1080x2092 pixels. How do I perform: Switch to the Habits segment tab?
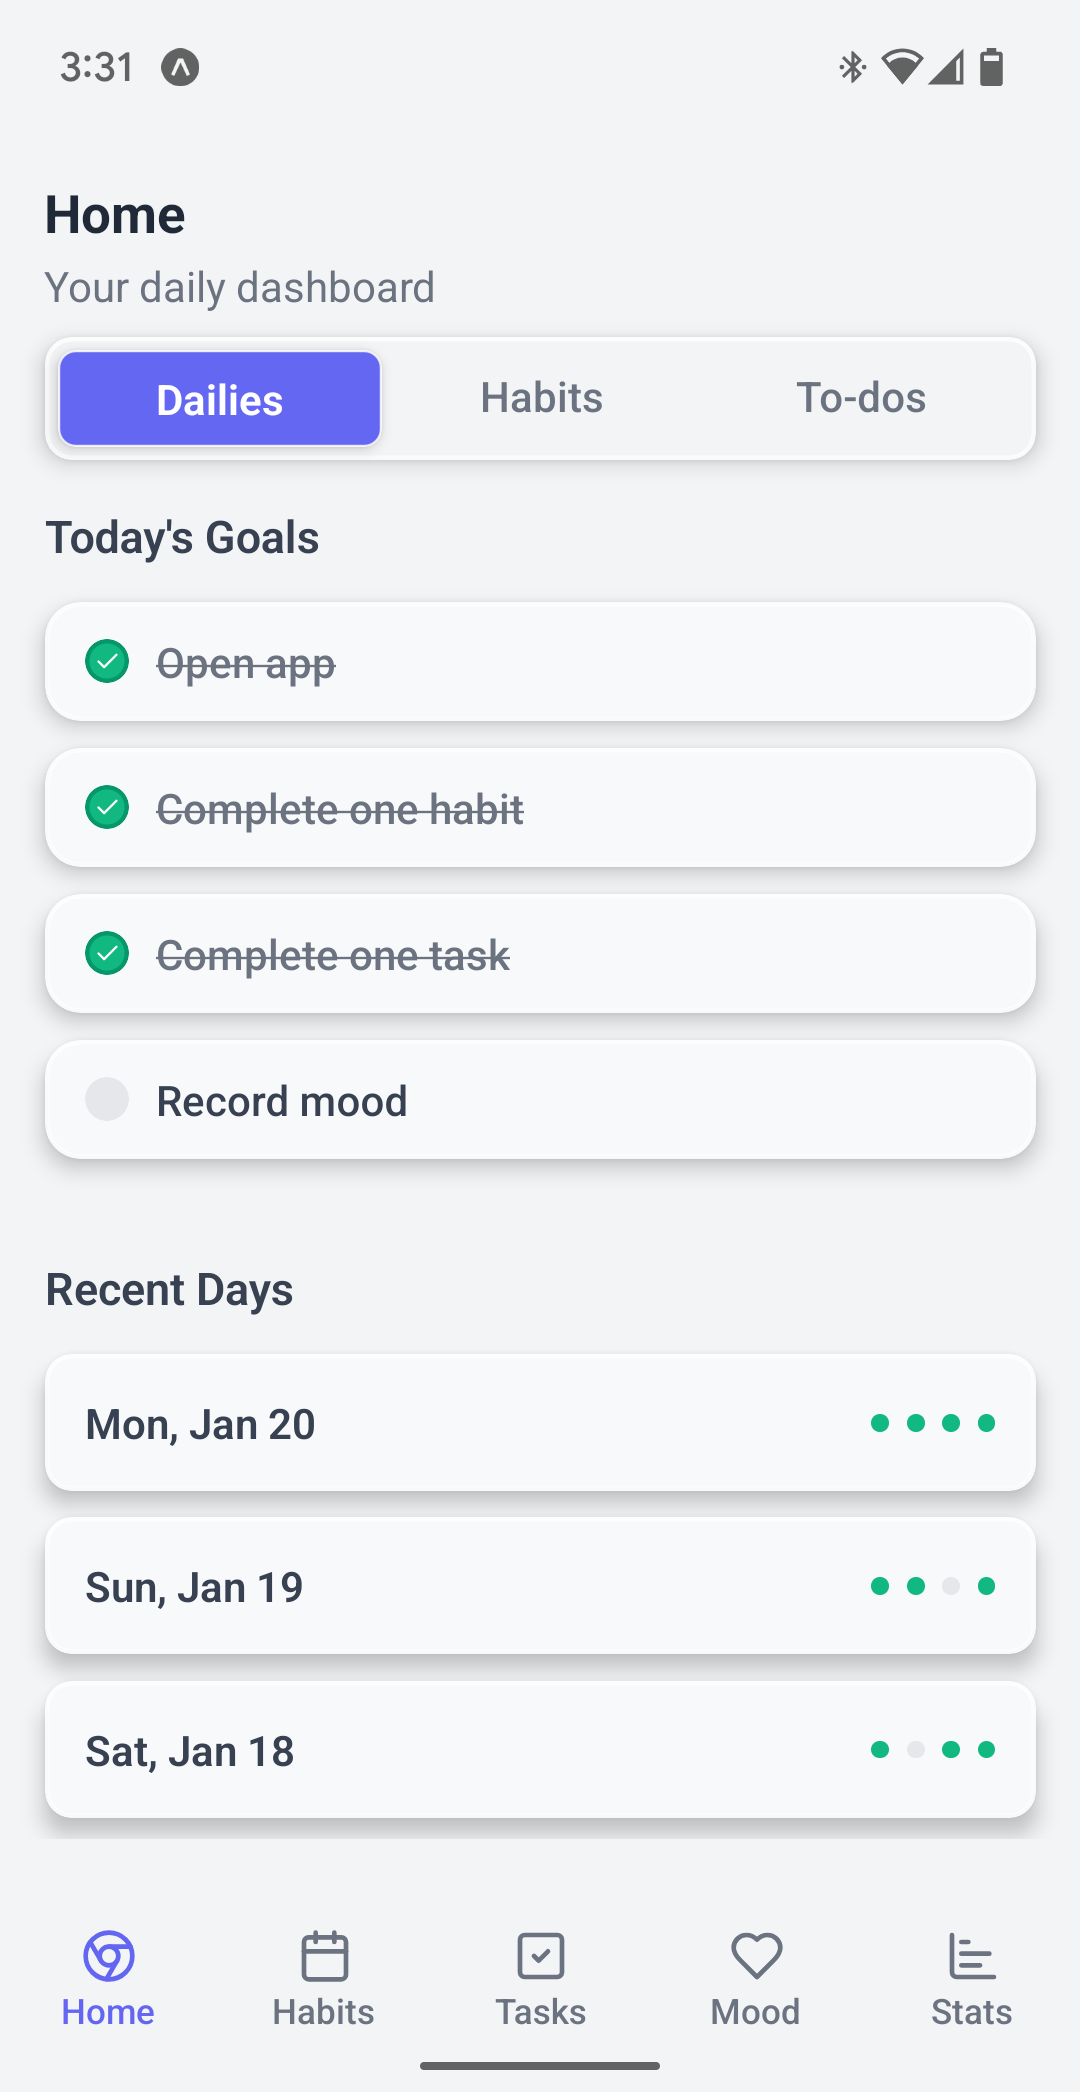pos(541,398)
